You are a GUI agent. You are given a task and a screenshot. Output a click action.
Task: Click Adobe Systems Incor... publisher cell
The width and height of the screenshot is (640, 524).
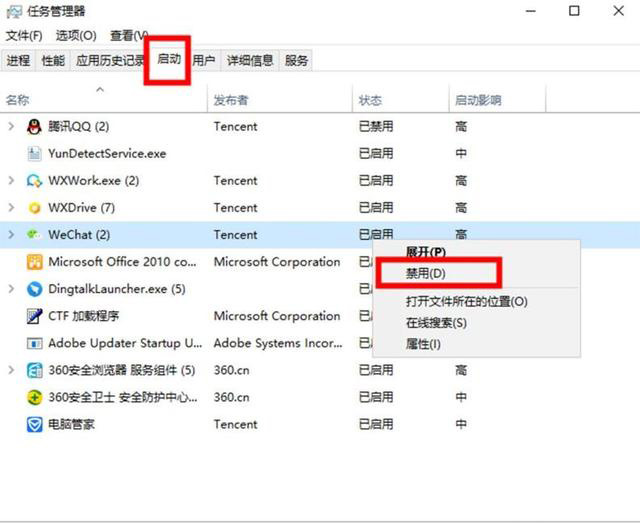(x=278, y=343)
